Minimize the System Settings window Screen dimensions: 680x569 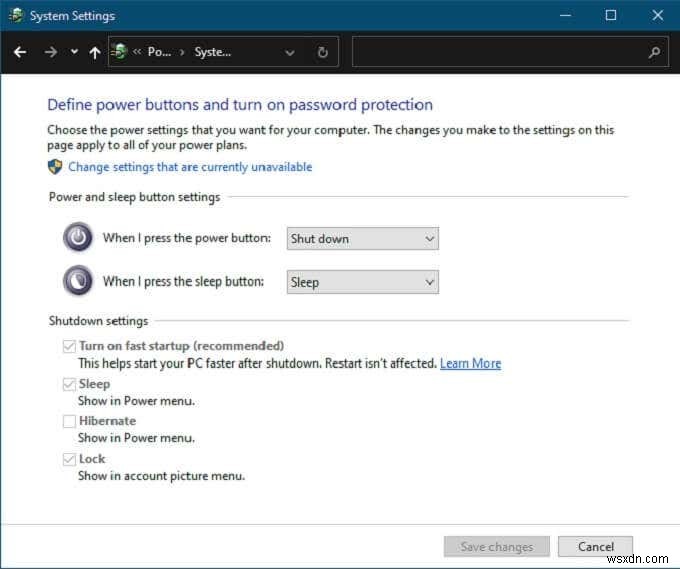coord(565,16)
